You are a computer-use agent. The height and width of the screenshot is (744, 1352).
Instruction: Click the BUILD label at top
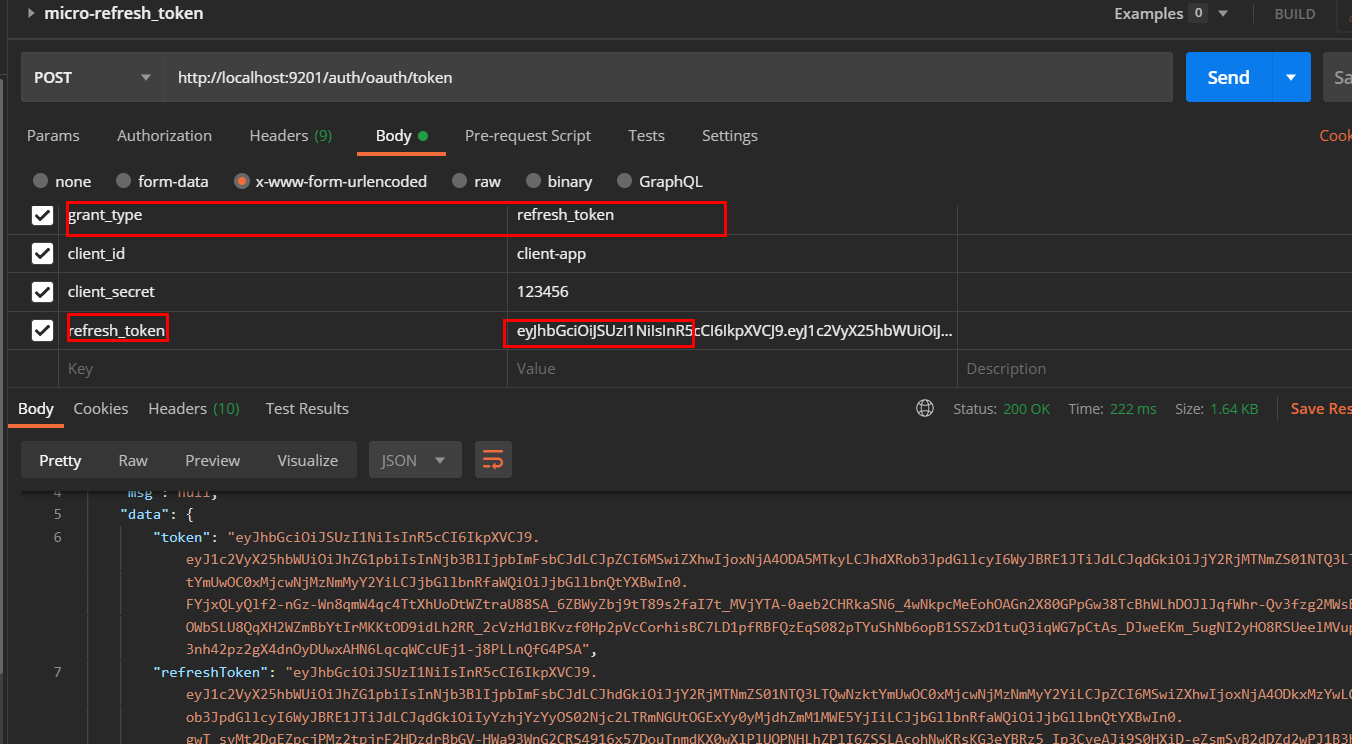[1295, 14]
